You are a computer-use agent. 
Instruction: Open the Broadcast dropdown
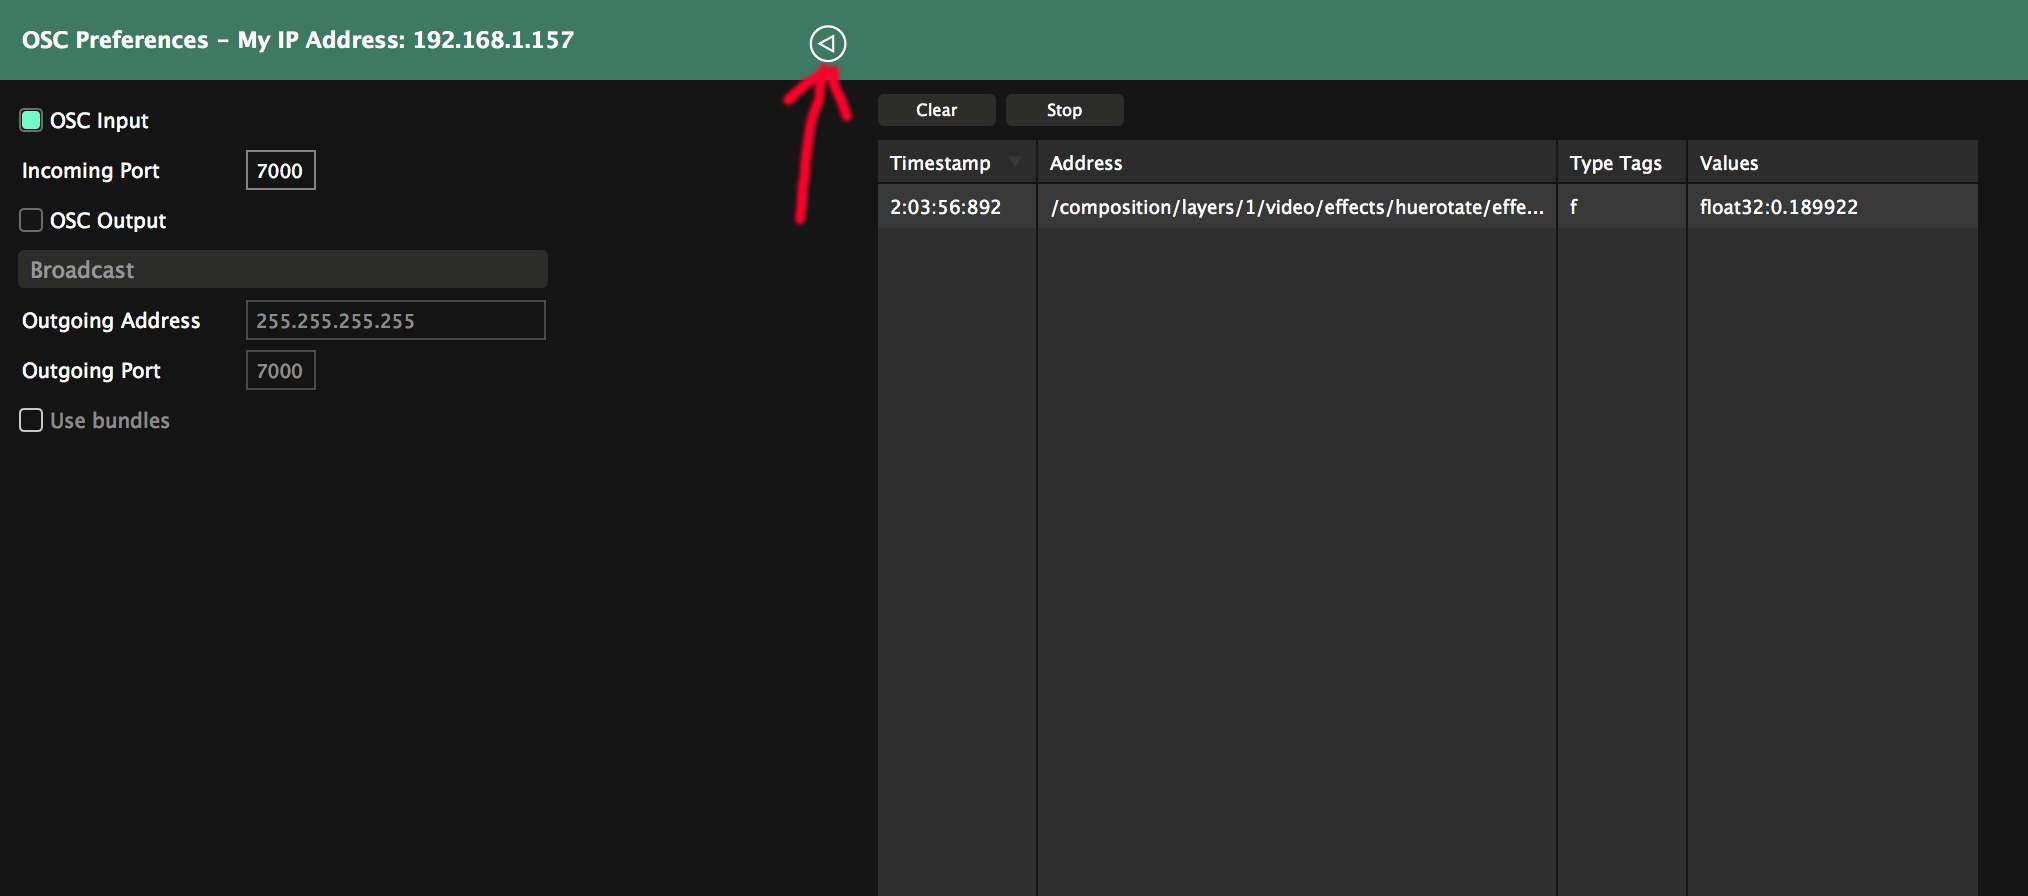point(282,270)
